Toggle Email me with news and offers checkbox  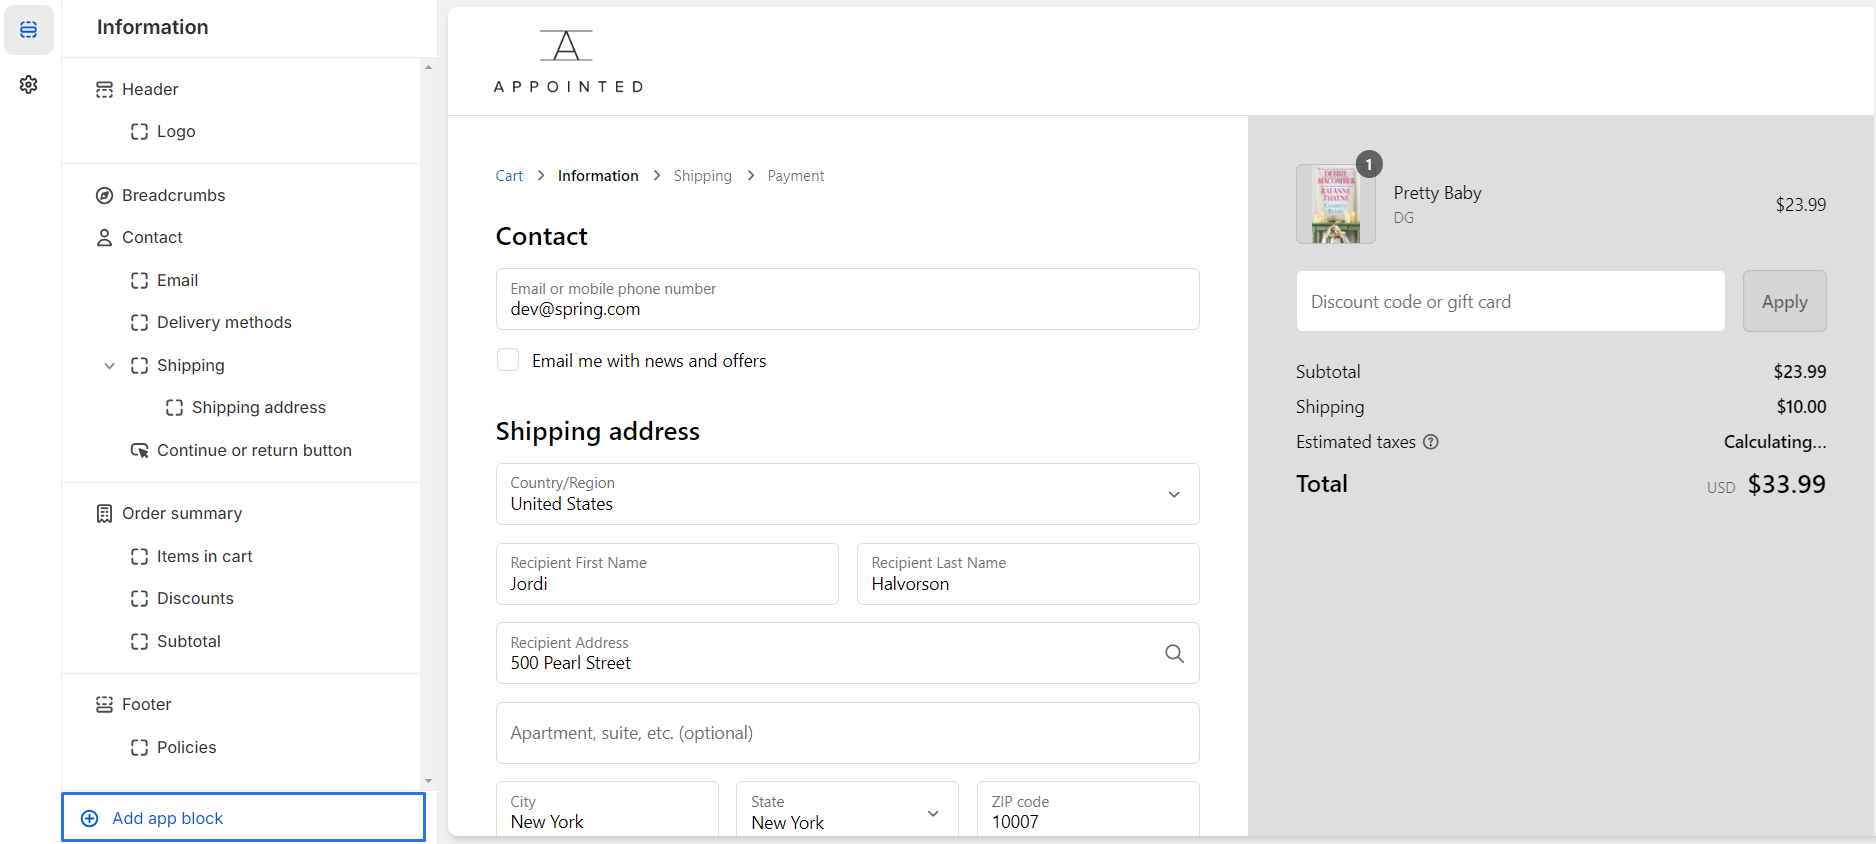click(x=508, y=360)
